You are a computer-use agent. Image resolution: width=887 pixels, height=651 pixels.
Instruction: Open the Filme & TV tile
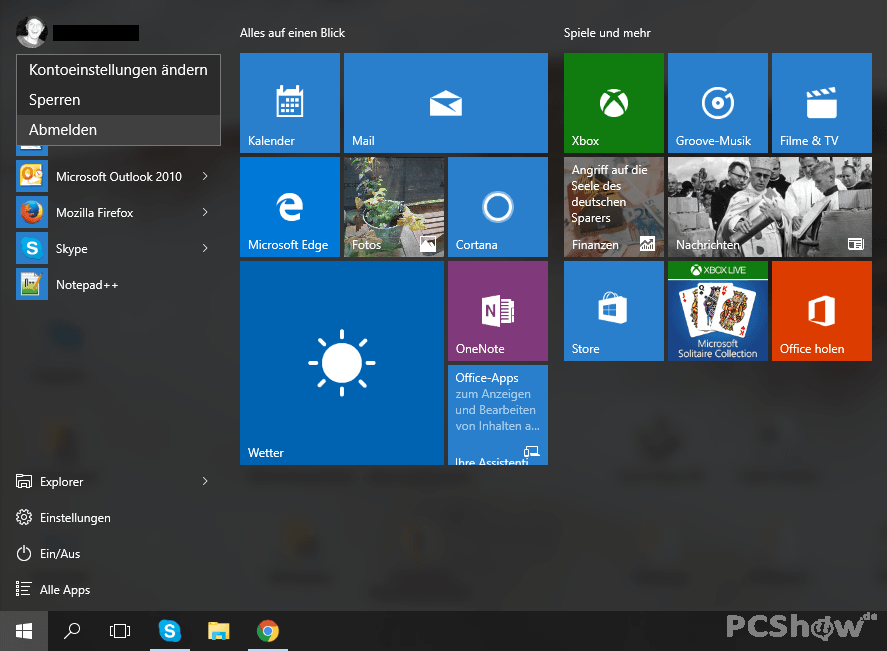pos(822,103)
